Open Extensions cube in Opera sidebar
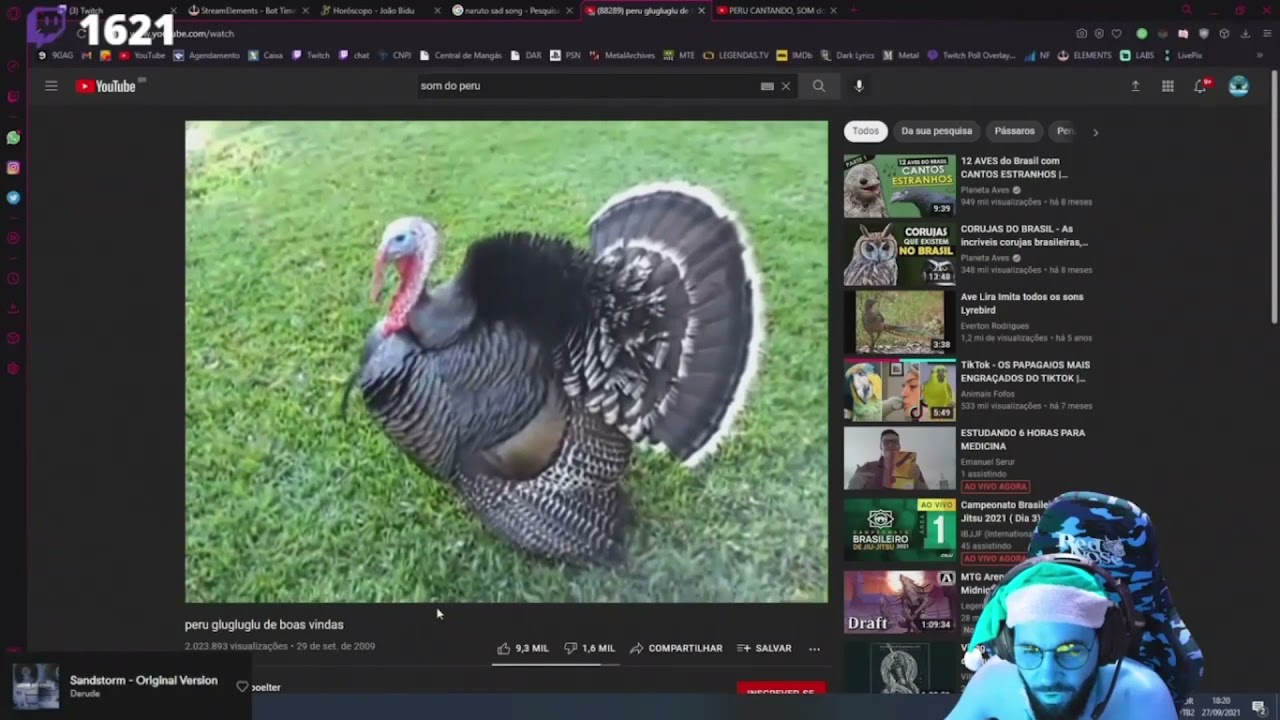This screenshot has width=1280, height=720. click(x=13, y=339)
